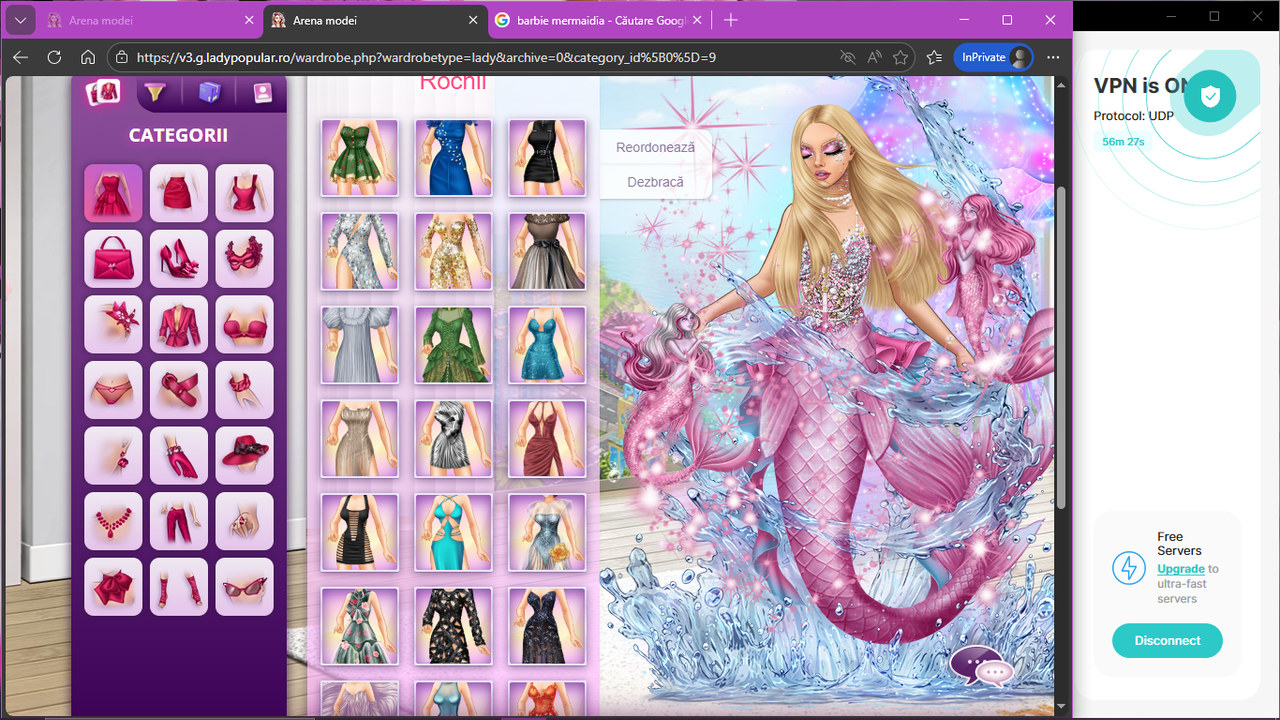Open the tab actions dropdown
This screenshot has height=720, width=1280.
(20, 20)
